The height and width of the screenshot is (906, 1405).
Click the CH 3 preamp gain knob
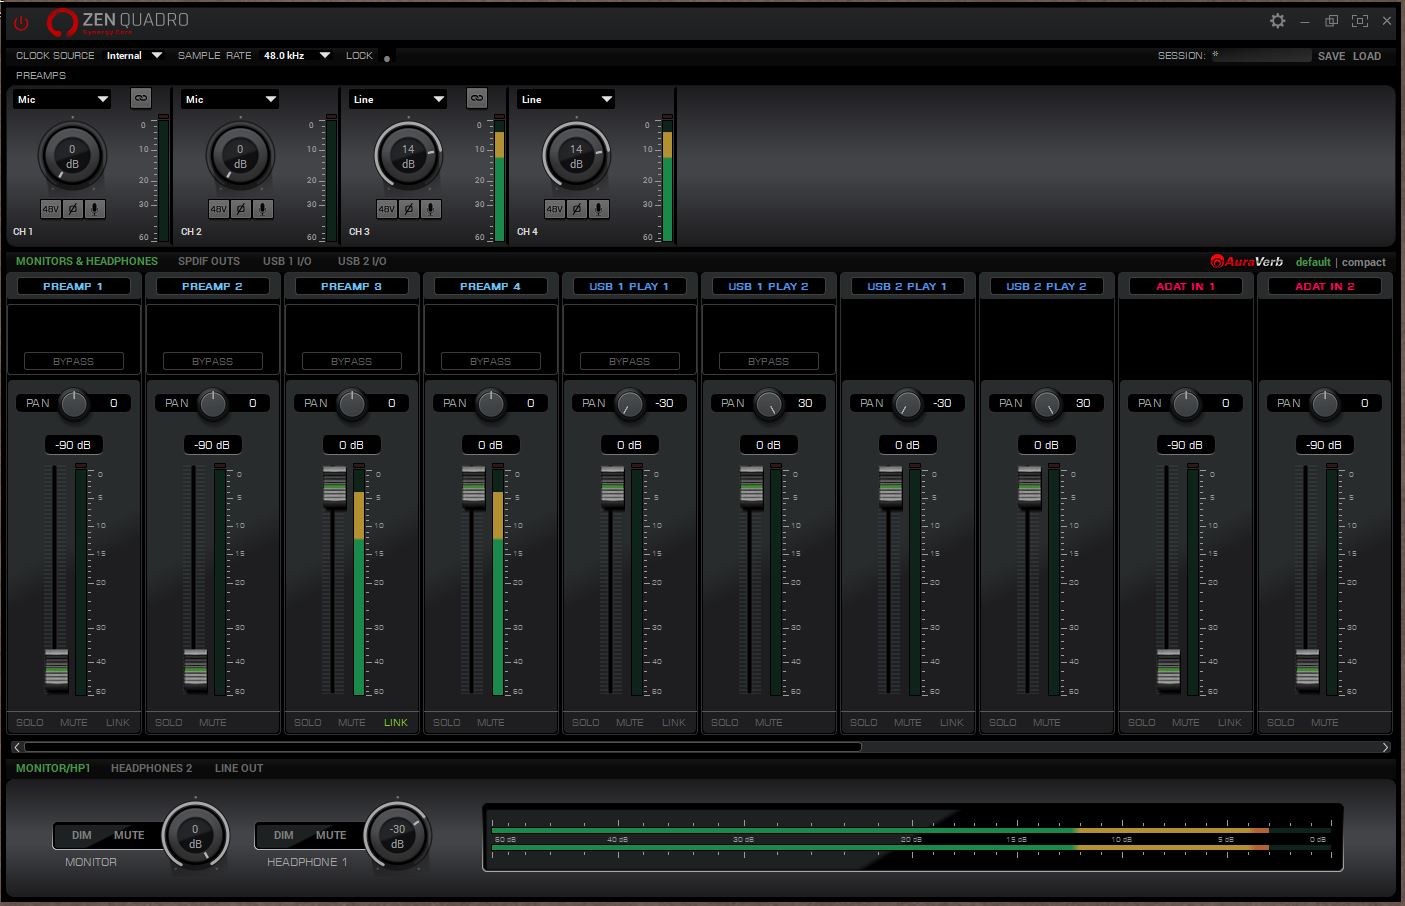[x=408, y=156]
